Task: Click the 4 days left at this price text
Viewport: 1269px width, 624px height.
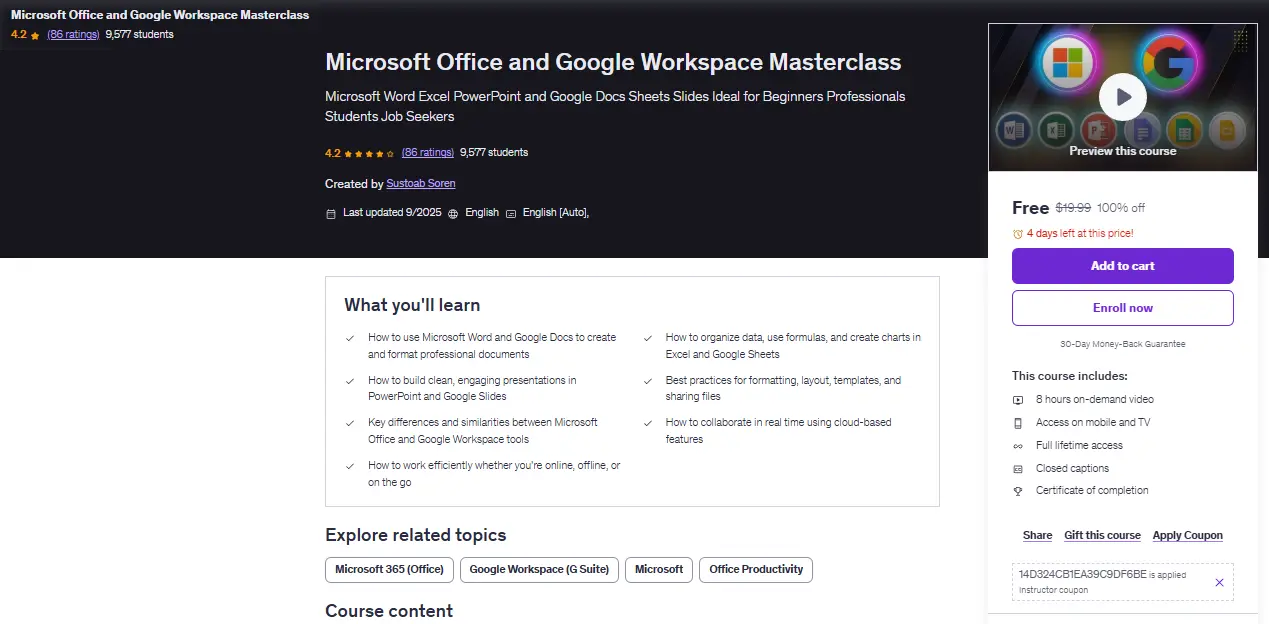Action: tap(1080, 233)
